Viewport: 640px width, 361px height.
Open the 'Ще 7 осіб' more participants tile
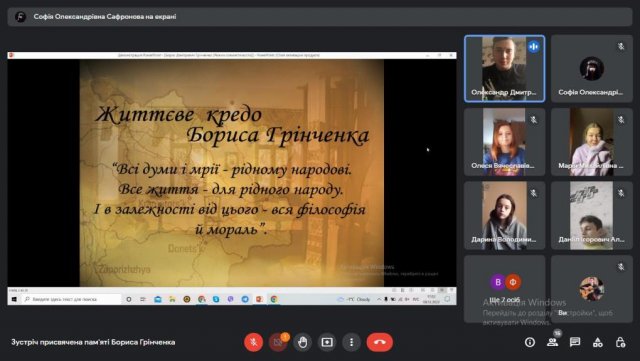coord(504,289)
